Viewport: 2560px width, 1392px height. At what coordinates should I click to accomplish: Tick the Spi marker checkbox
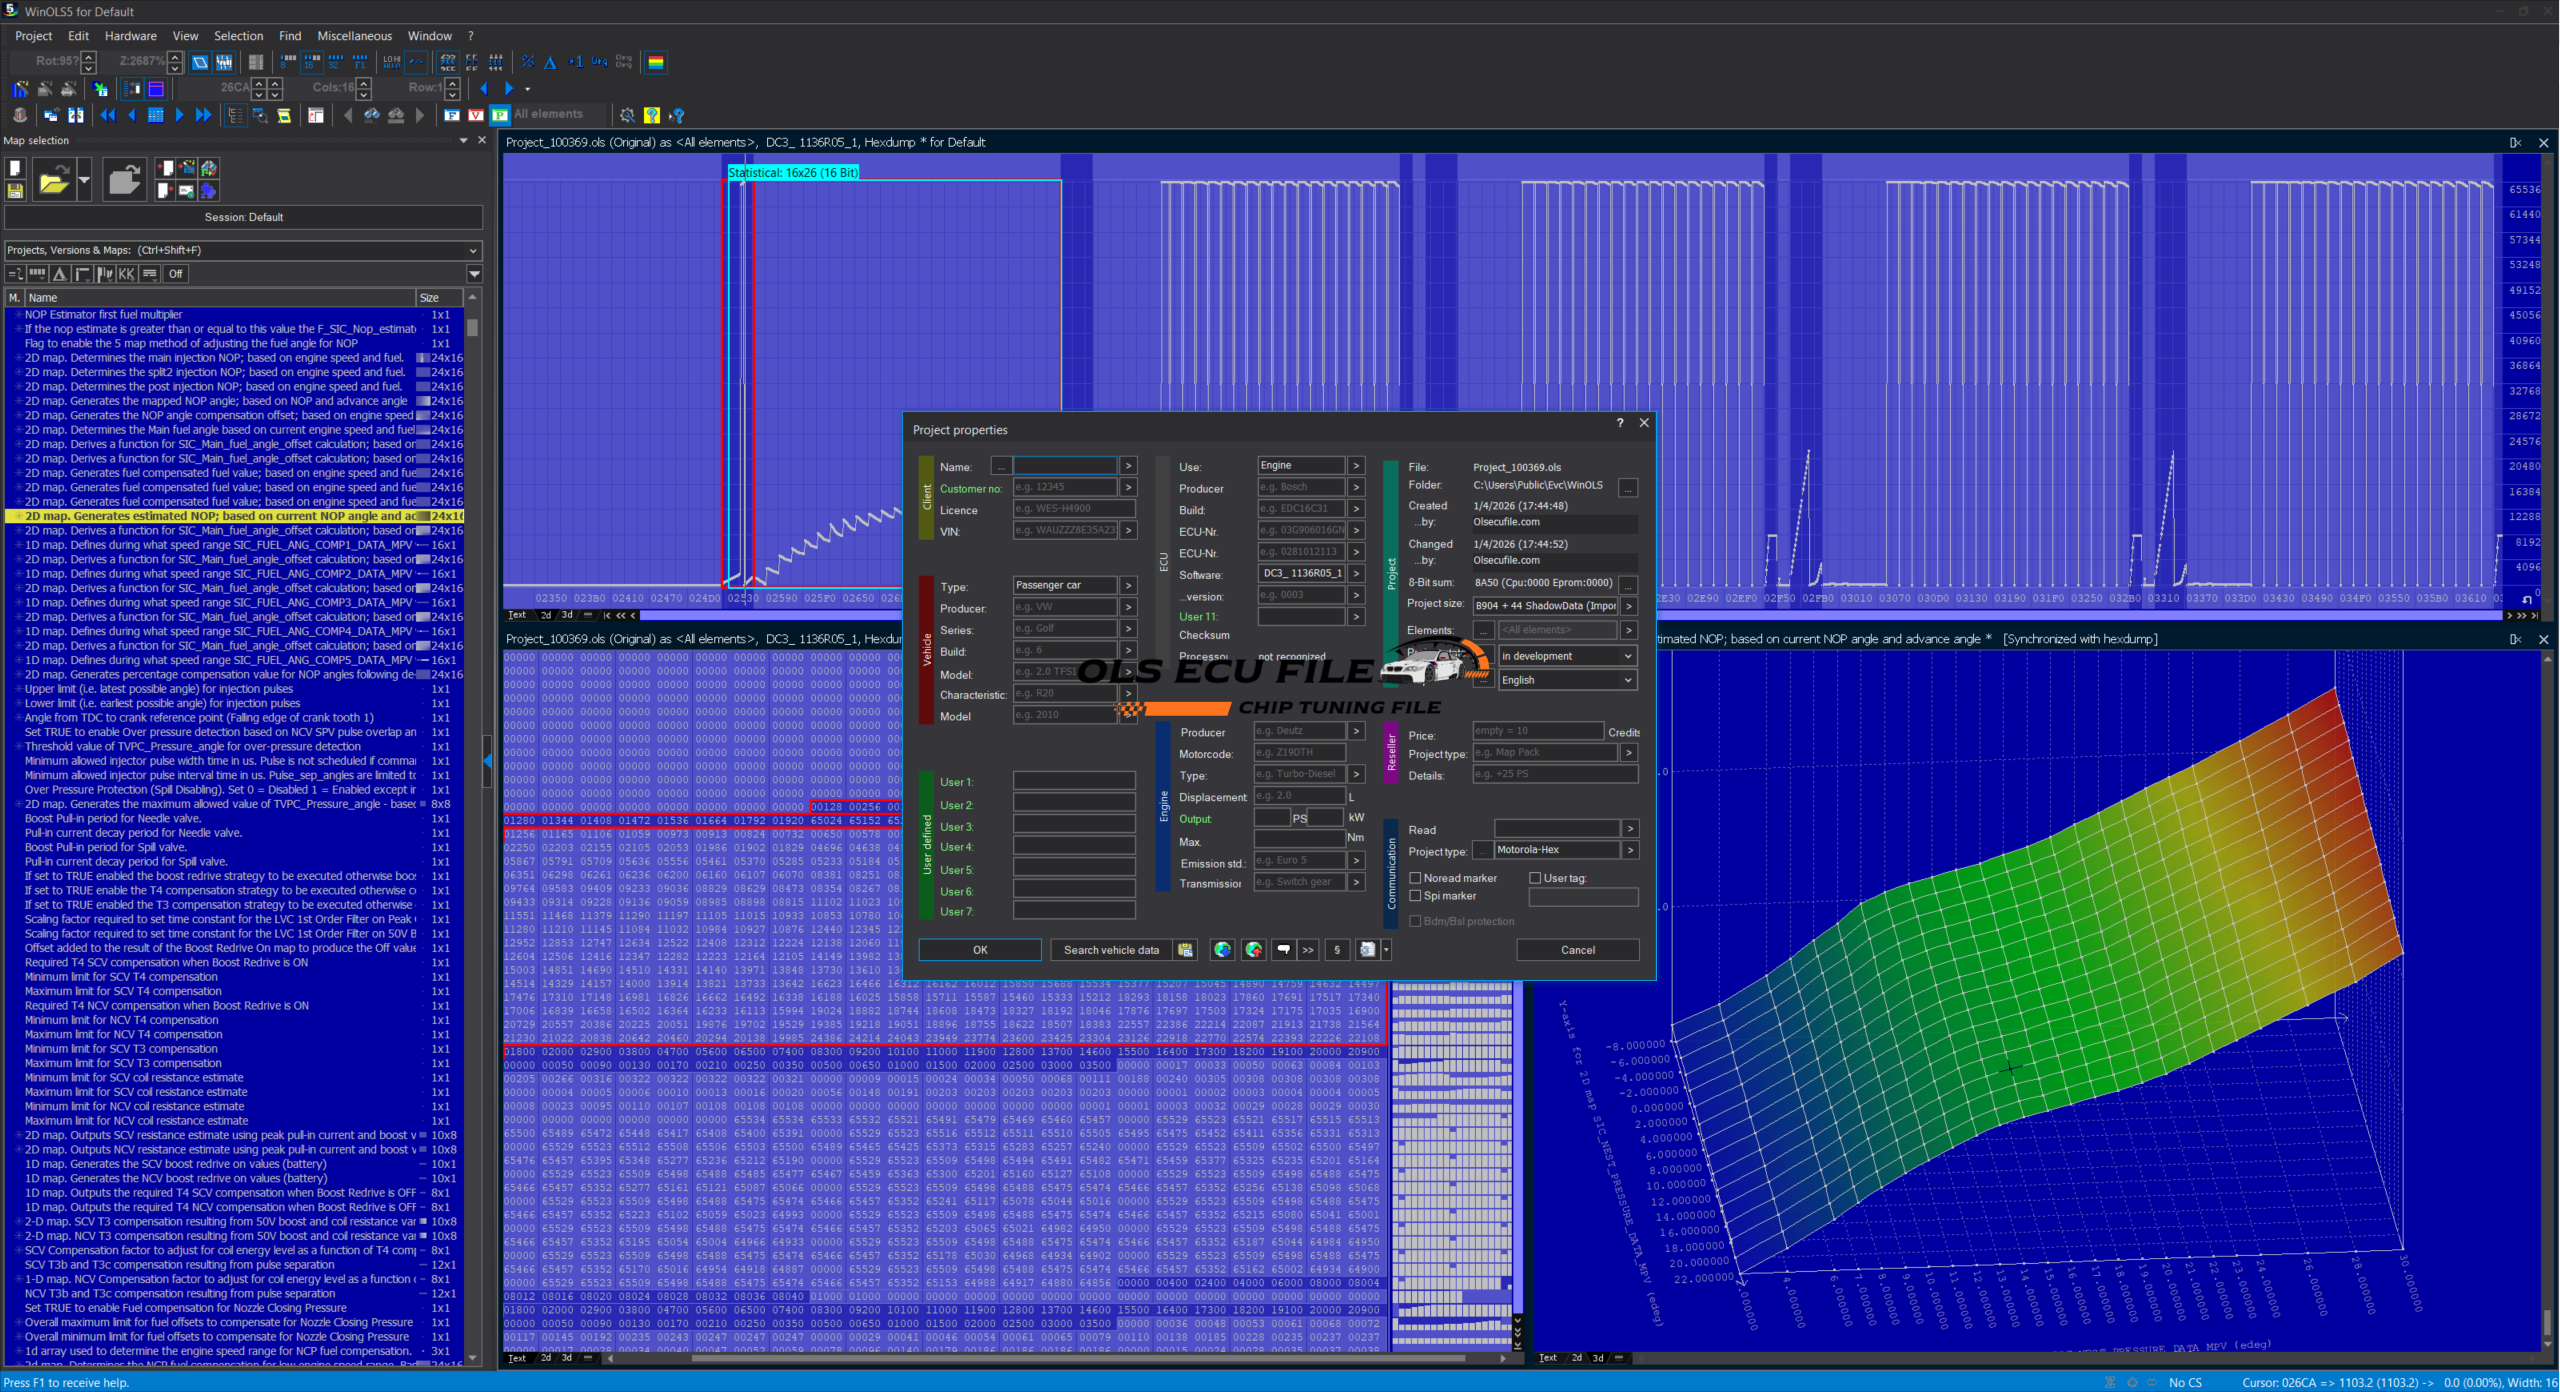pyautogui.click(x=1416, y=896)
